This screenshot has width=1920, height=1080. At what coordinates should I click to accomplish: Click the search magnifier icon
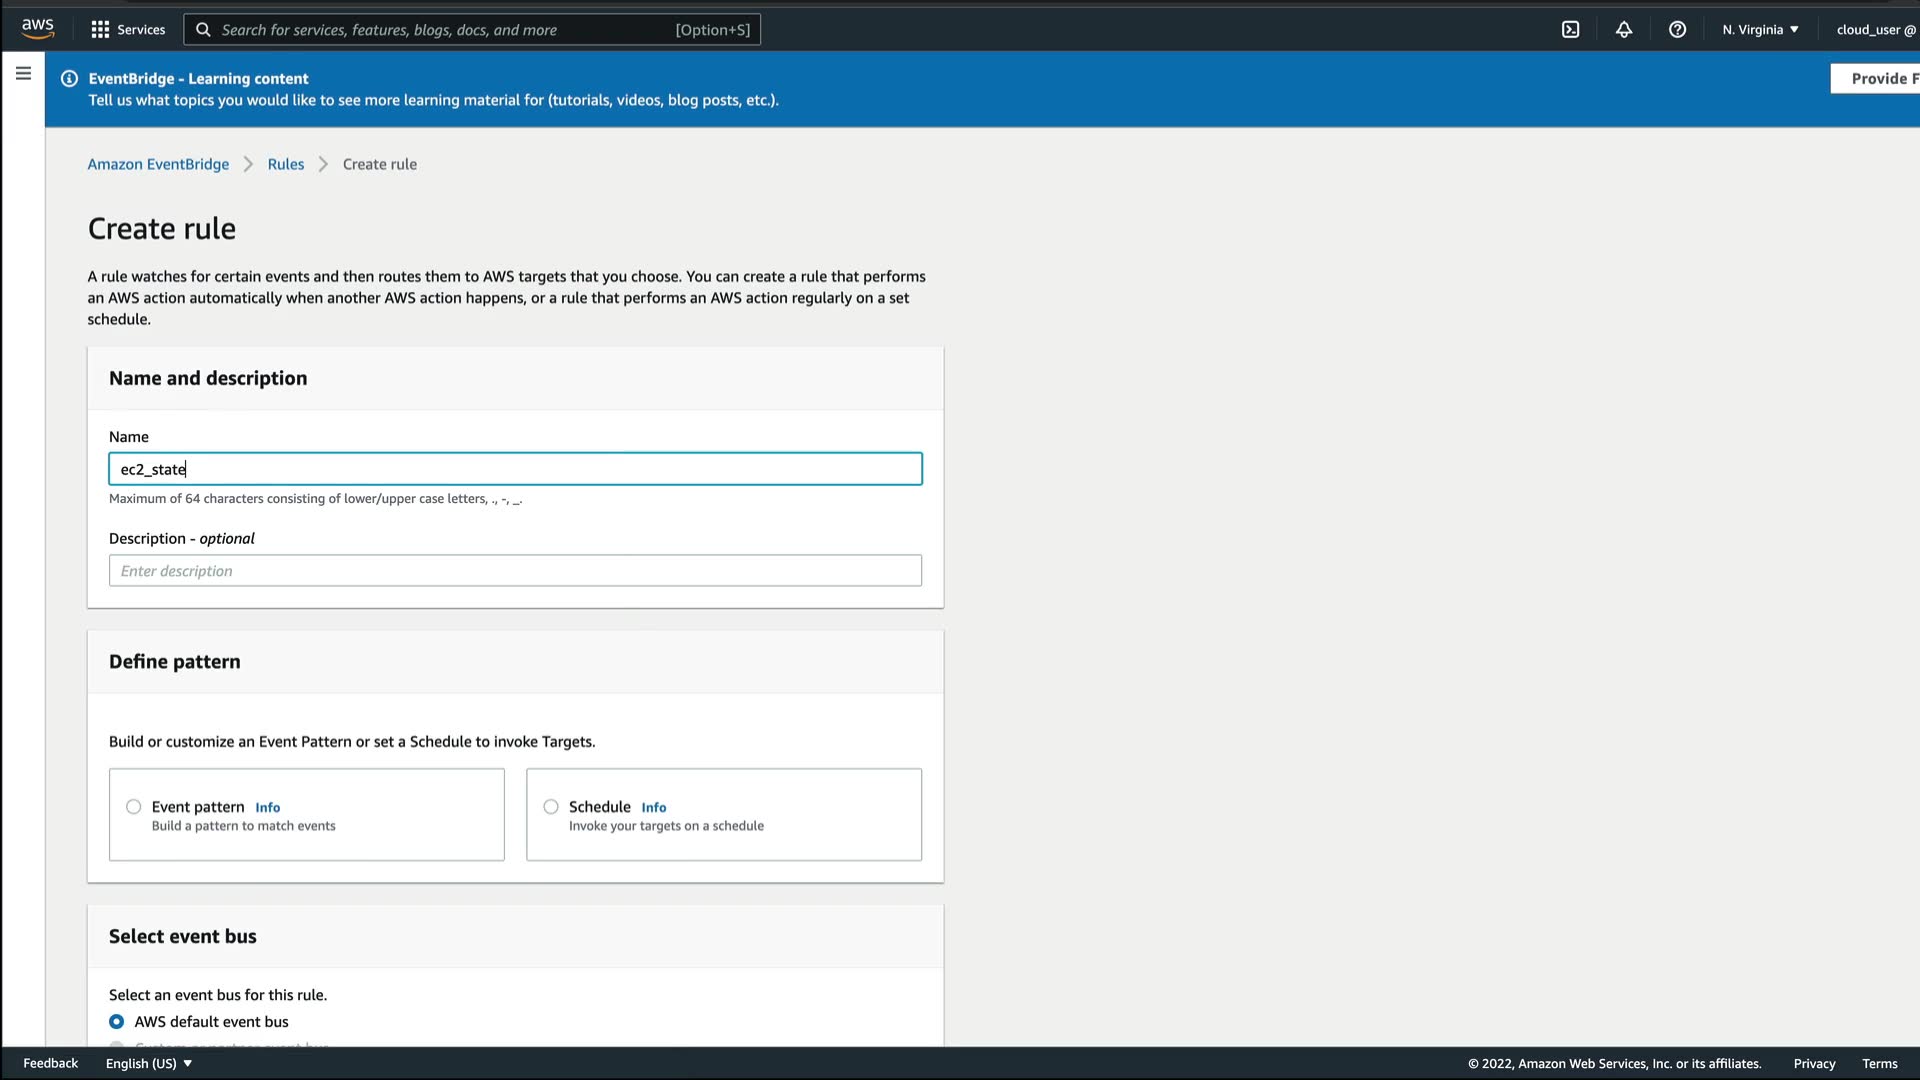[203, 29]
